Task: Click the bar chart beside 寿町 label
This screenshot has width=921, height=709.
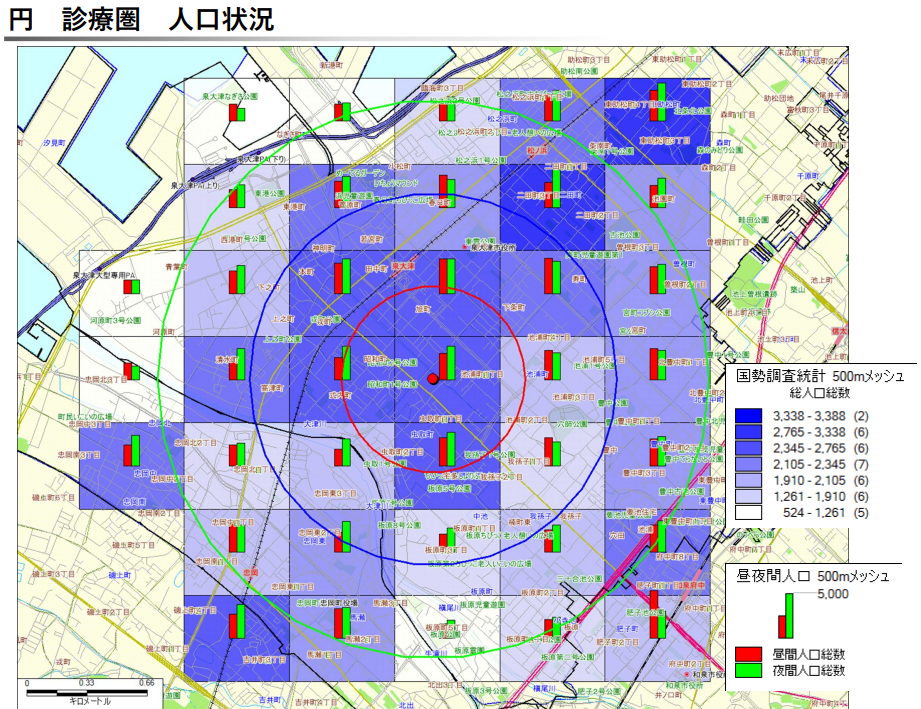Action: click(551, 275)
